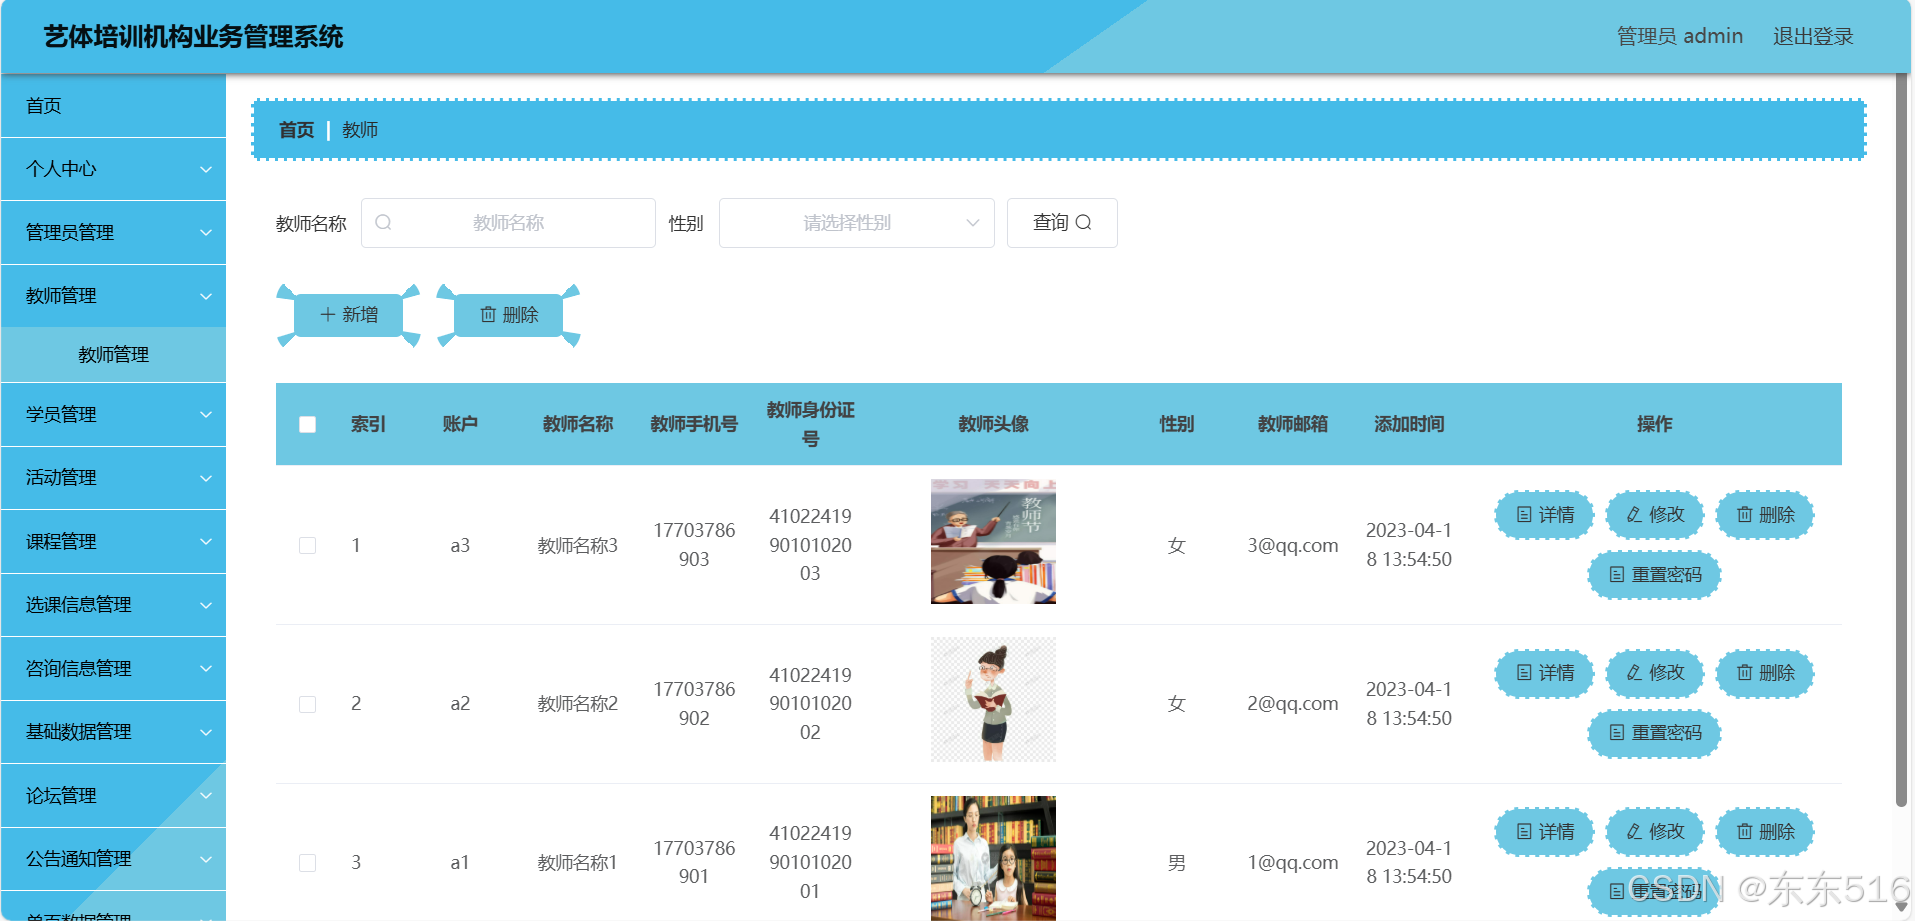Go to 首页 in the sidebar
The image size is (1915, 921).
tap(113, 106)
